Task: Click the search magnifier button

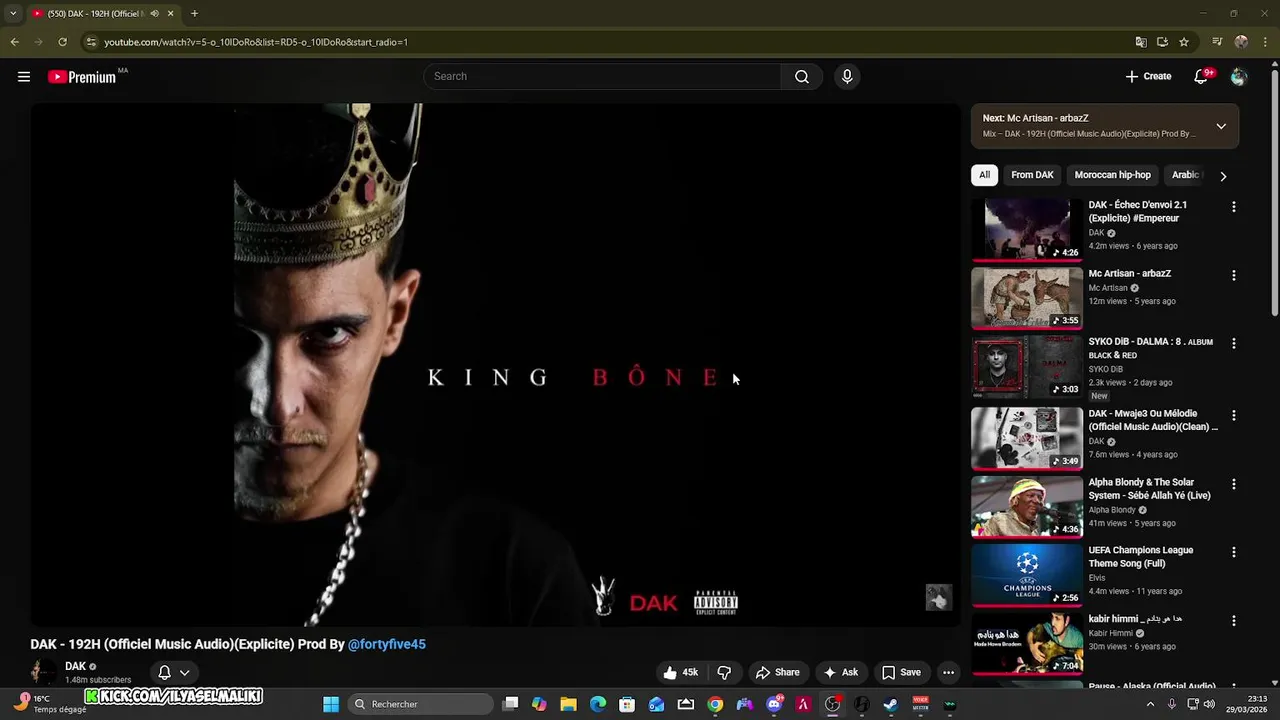Action: [802, 77]
